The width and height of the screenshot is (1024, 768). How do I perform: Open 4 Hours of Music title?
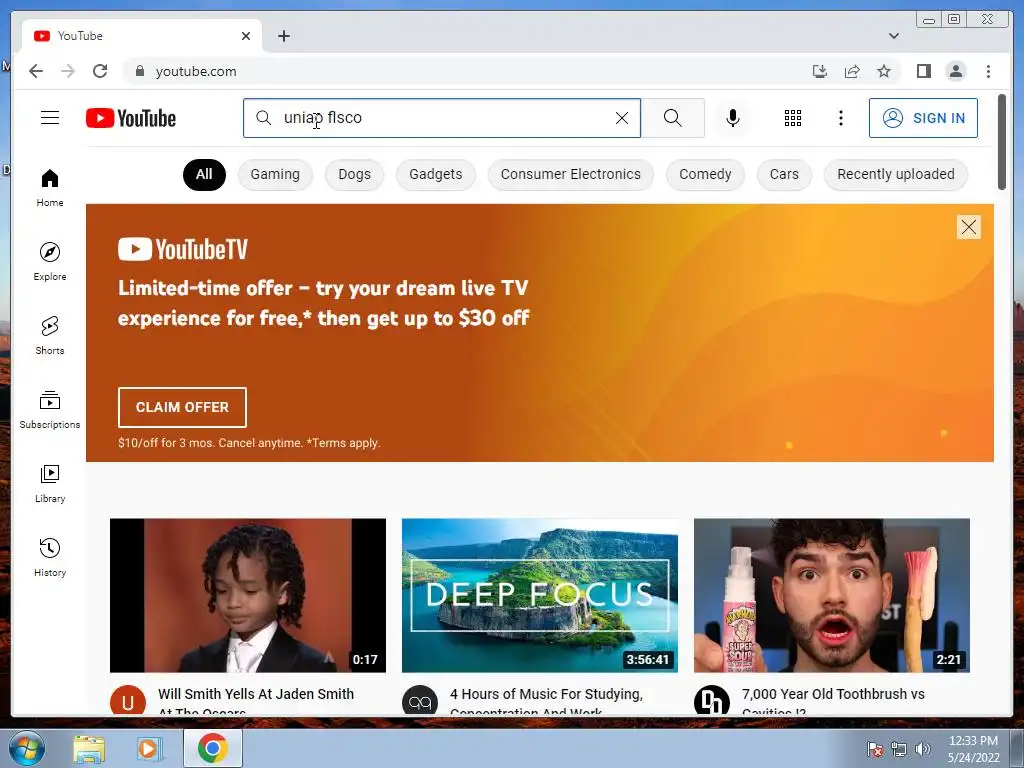pos(547,701)
